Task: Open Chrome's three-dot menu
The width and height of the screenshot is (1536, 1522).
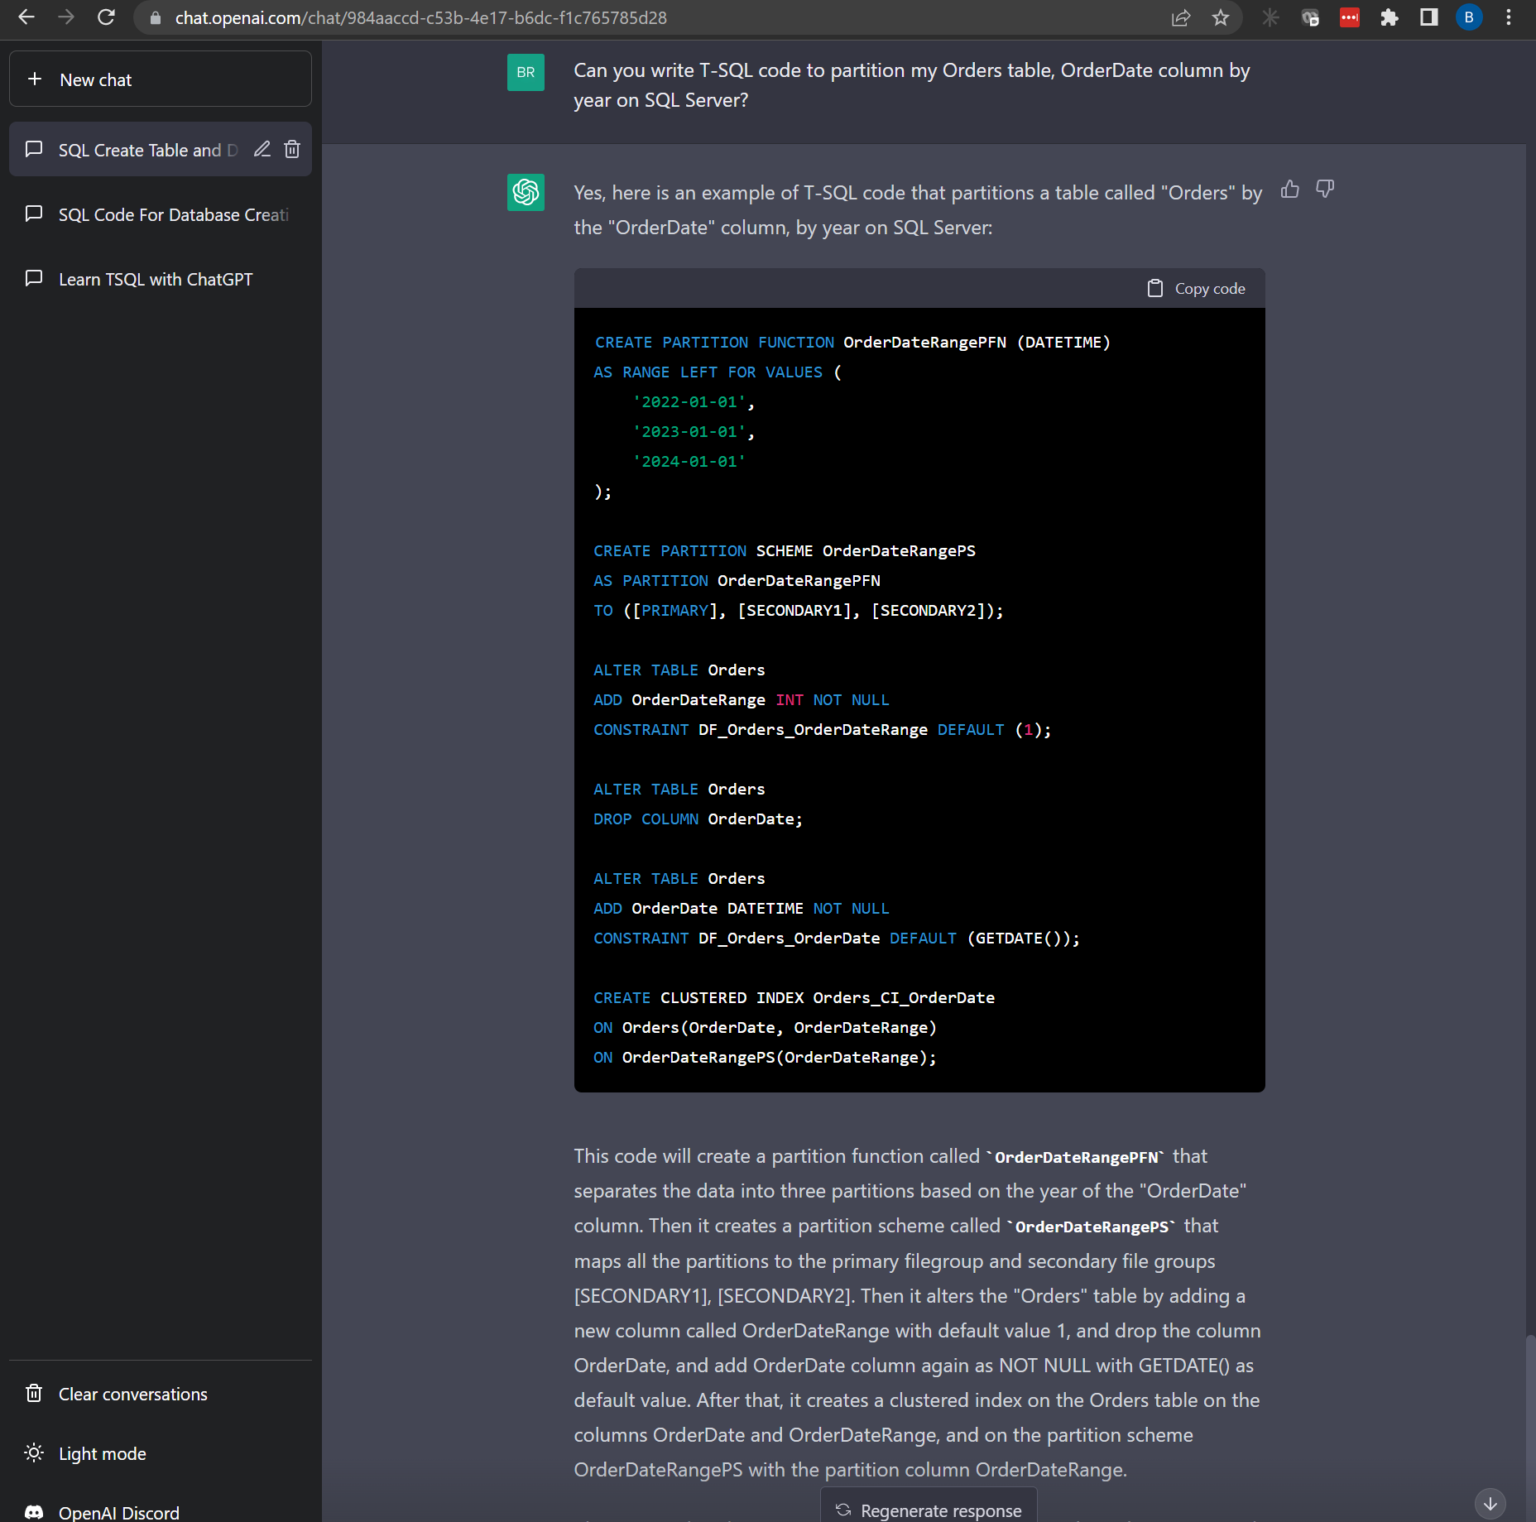Action: pyautogui.click(x=1509, y=17)
